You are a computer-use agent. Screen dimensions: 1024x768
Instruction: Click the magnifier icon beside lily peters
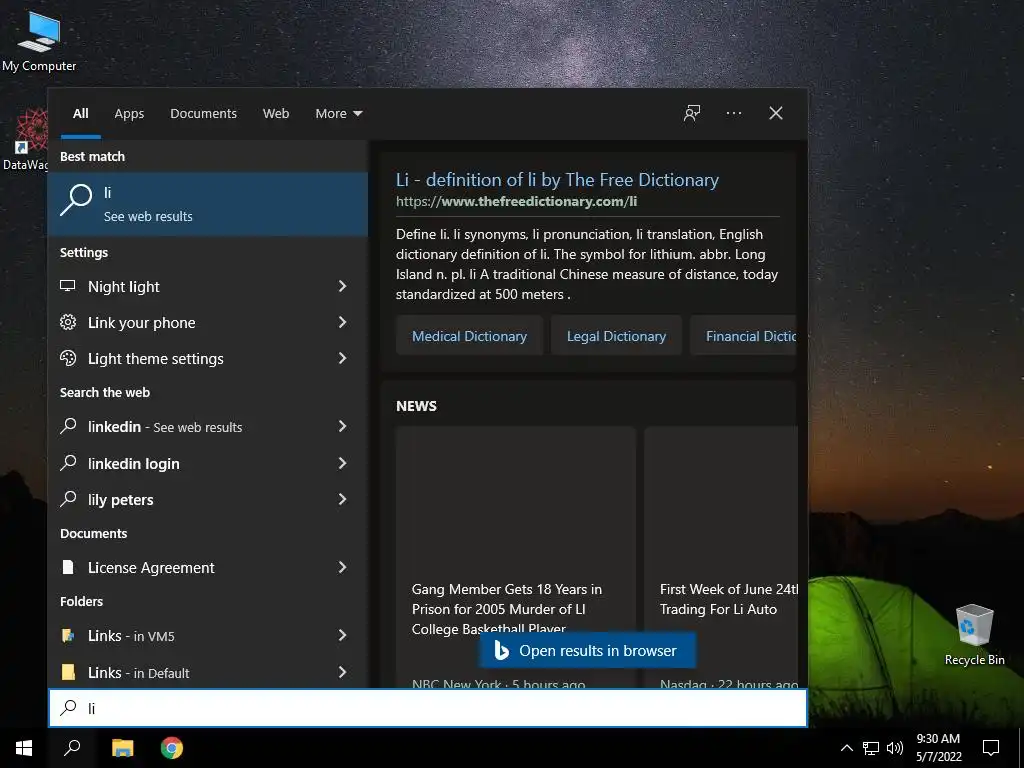coord(68,499)
